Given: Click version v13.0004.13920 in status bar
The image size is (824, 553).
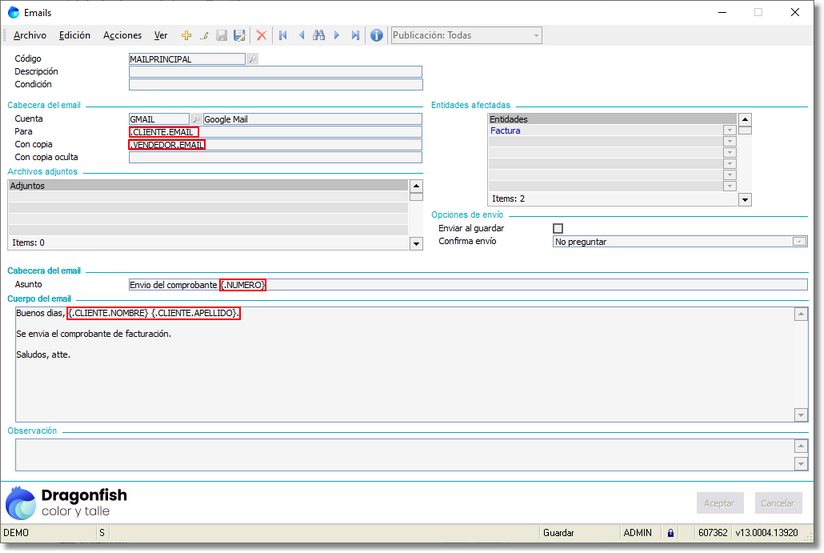Looking at the screenshot, I should coord(767,532).
